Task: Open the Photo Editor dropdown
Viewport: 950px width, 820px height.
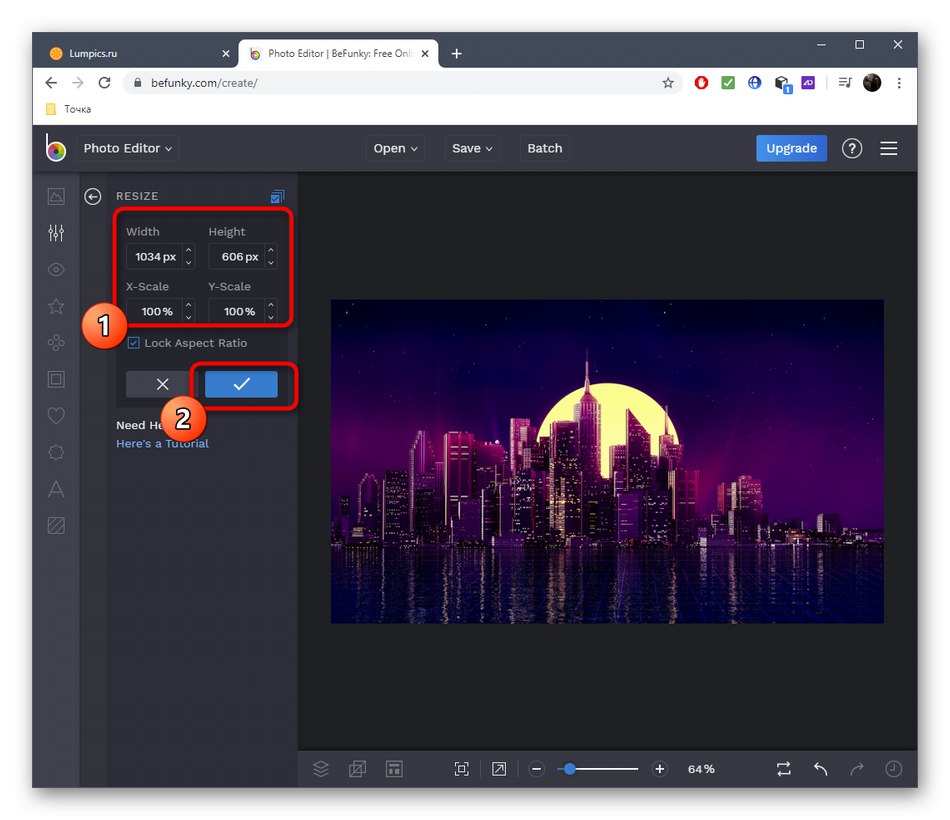Action: click(127, 148)
